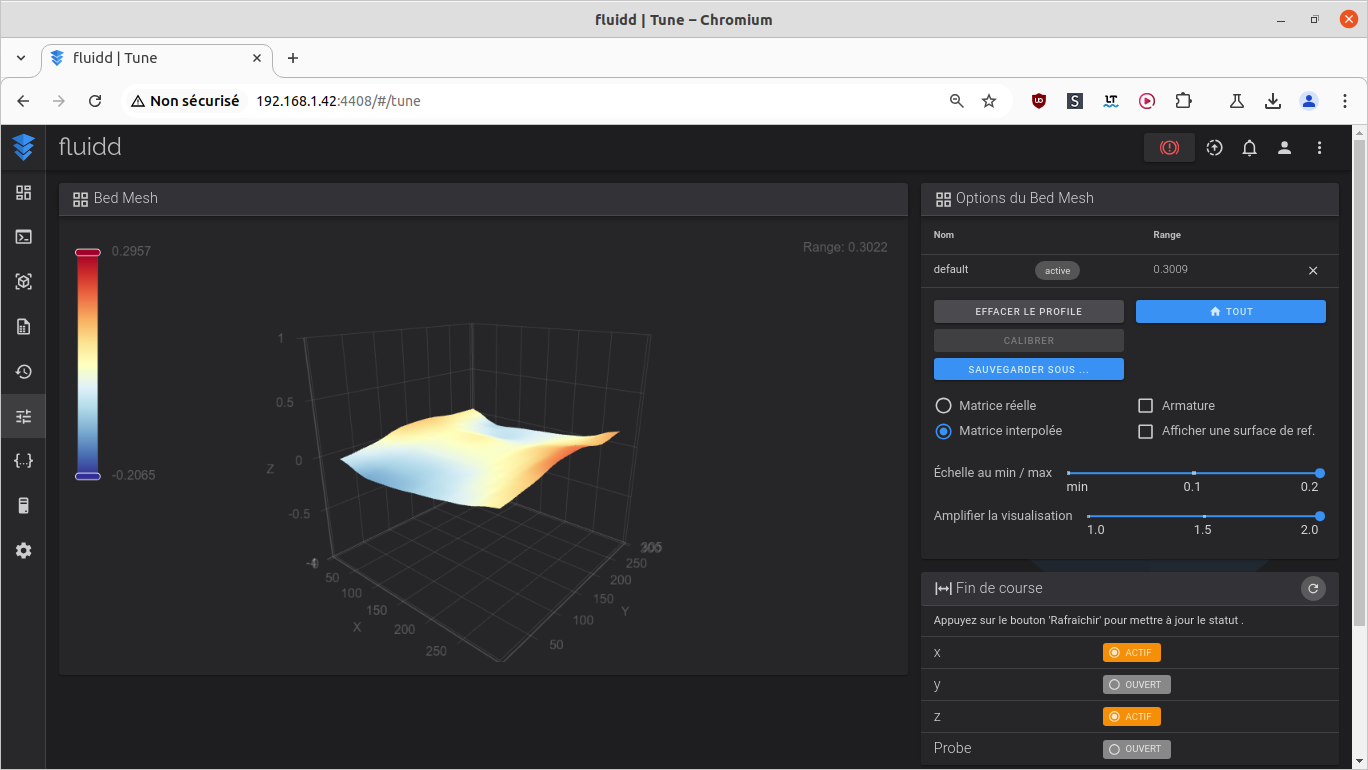Click the SAUVEGARDER SOUS button
1368x770 pixels.
[x=1029, y=369]
